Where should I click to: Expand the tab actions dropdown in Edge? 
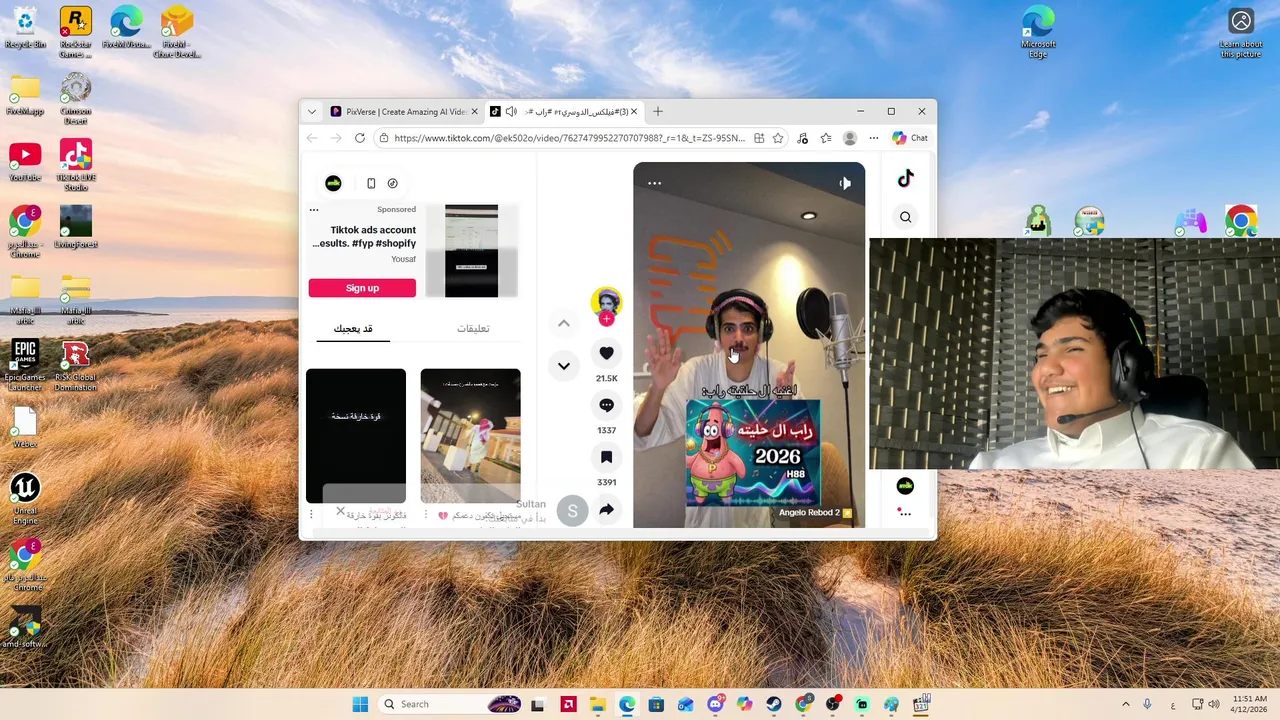(x=312, y=112)
